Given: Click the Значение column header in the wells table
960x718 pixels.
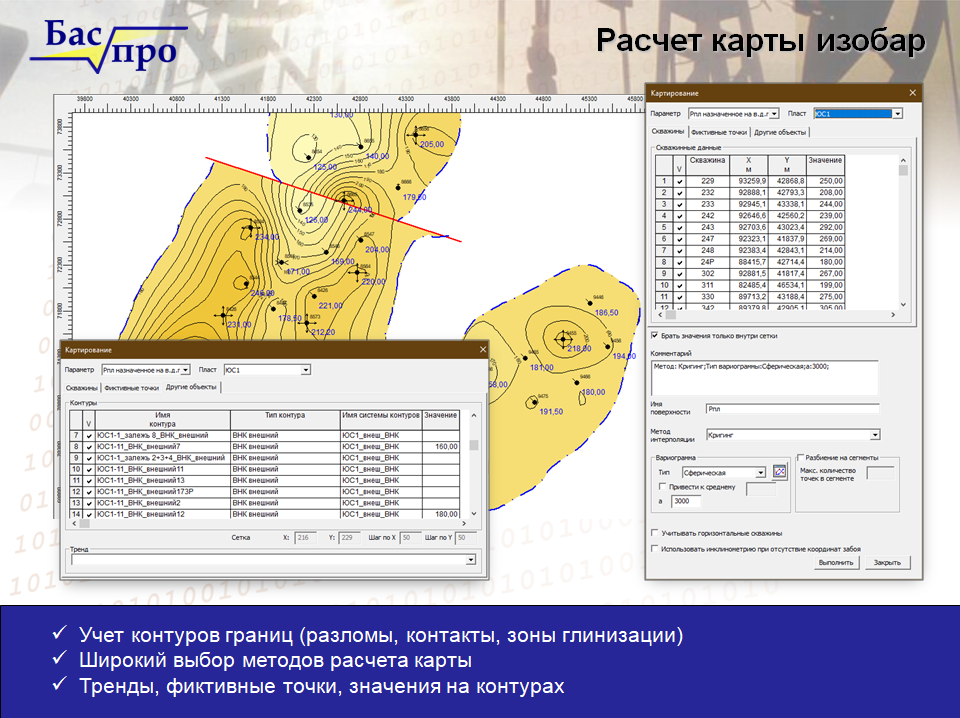Looking at the screenshot, I should (x=825, y=165).
